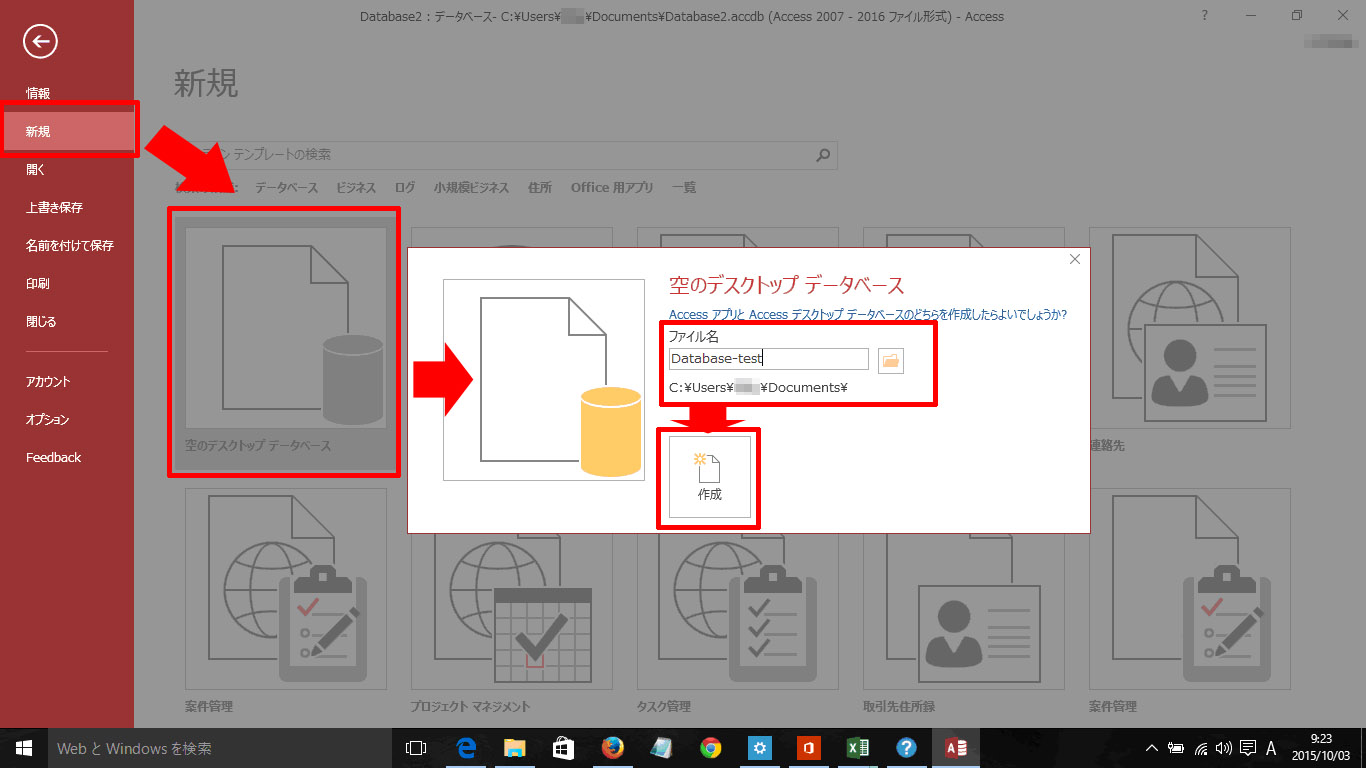
Task: Open Task View on the taskbar
Action: click(416, 748)
